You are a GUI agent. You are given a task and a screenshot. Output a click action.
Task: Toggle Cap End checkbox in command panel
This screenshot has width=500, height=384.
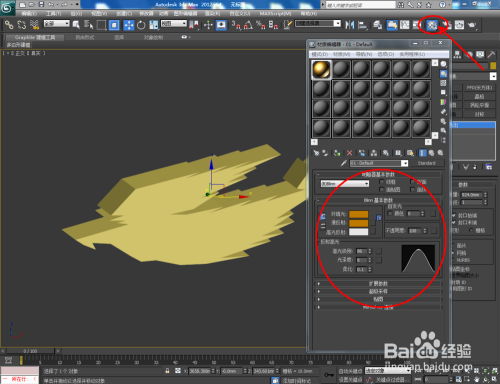pos(454,222)
